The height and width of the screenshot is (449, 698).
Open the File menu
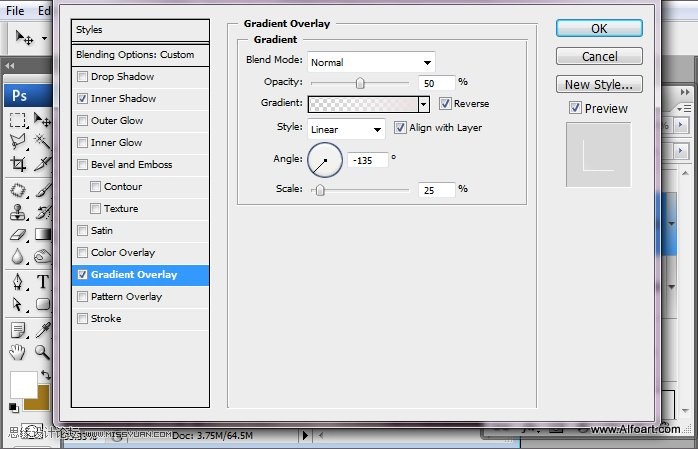coord(15,10)
